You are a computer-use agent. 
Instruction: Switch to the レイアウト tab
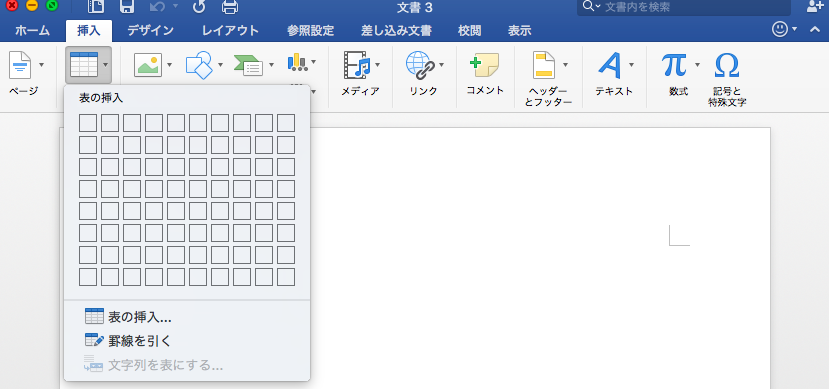230,31
